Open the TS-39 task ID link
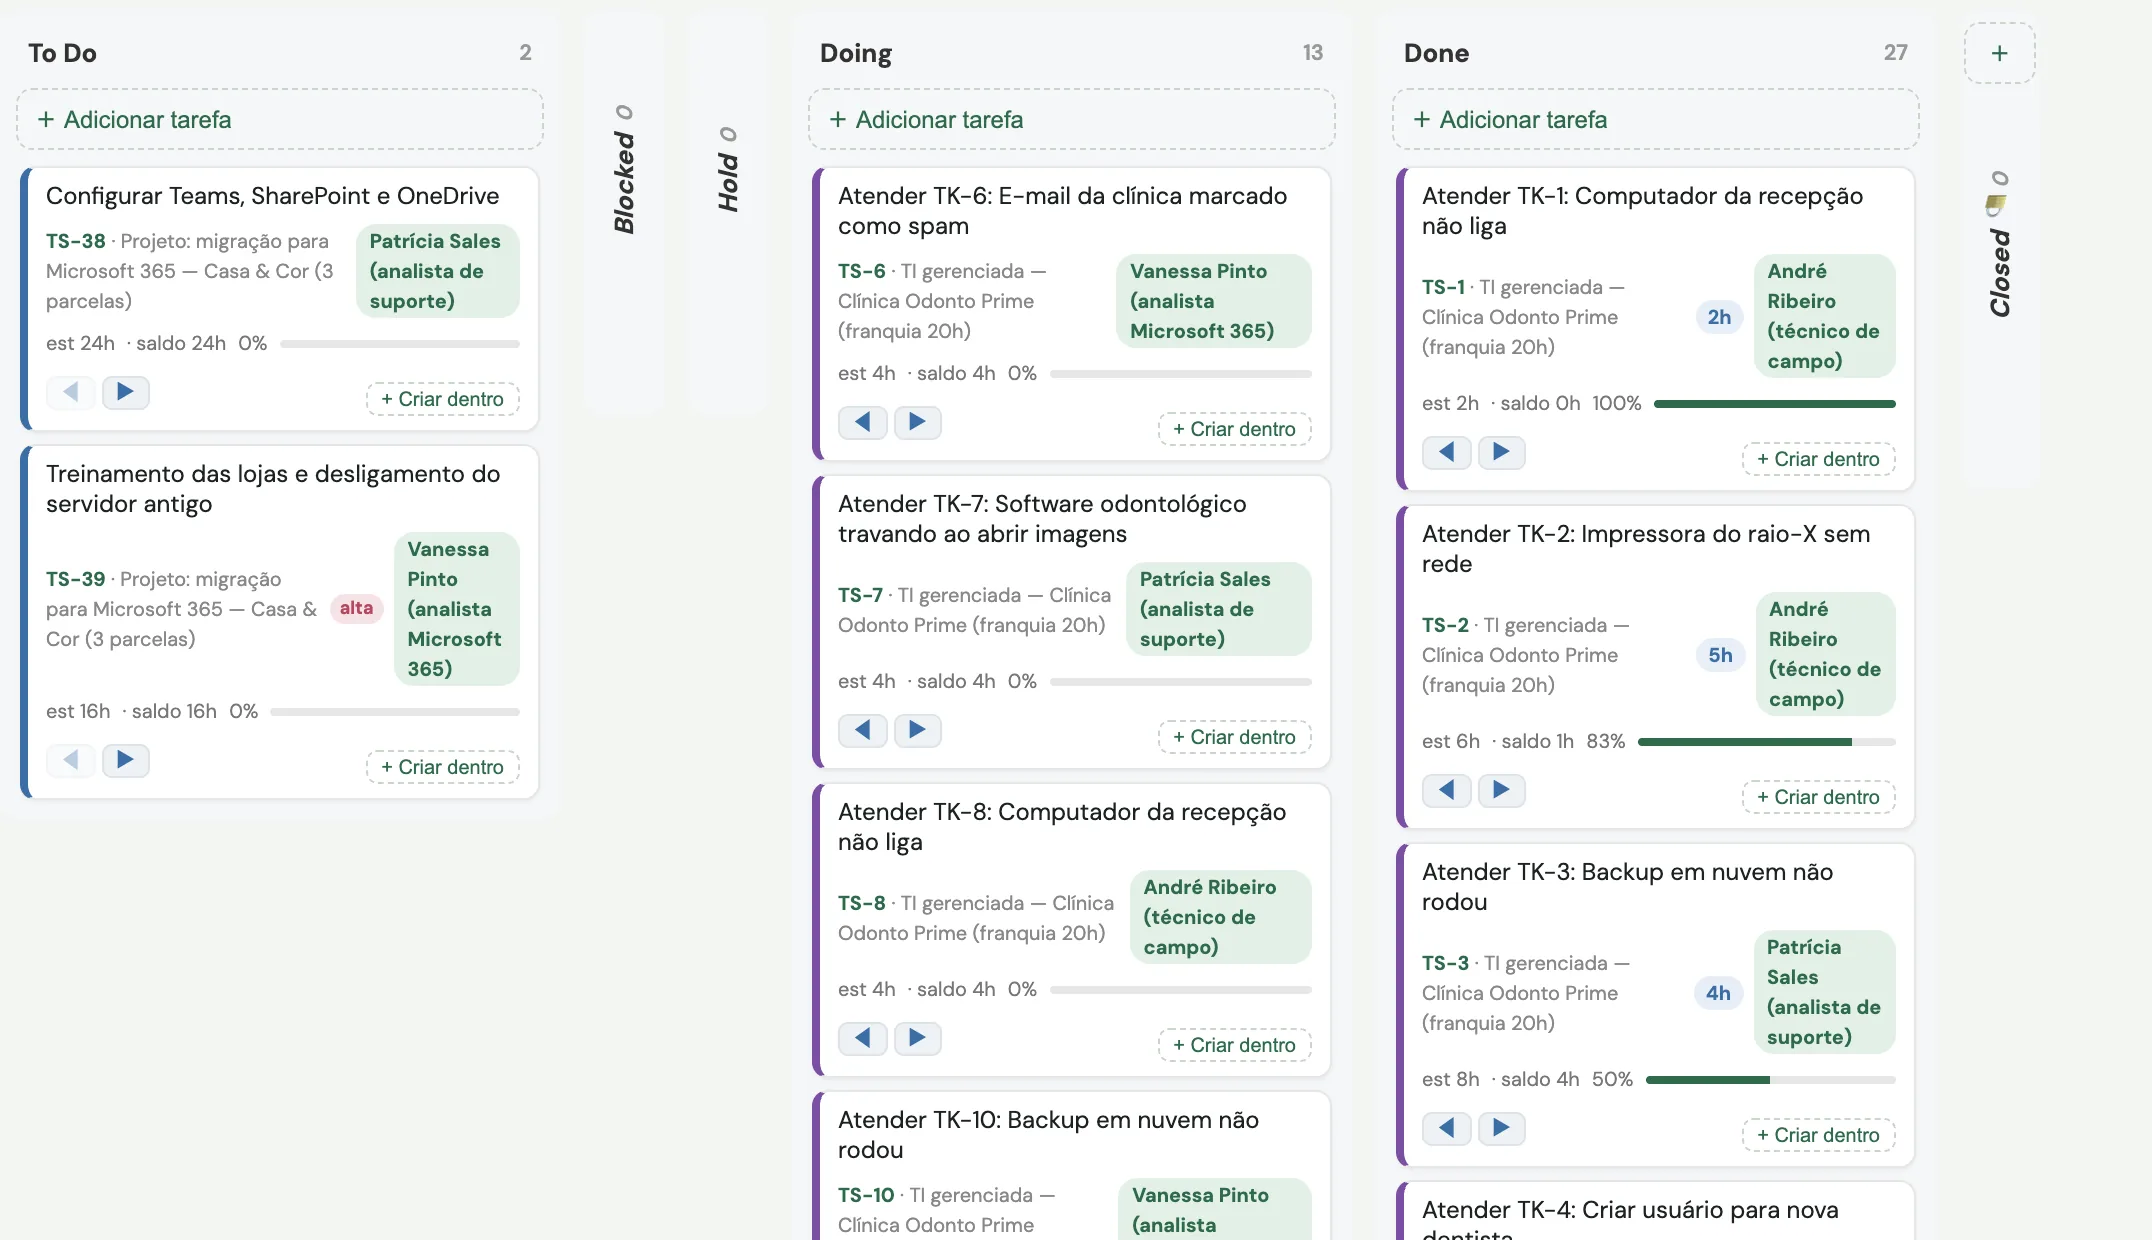 (x=76, y=579)
